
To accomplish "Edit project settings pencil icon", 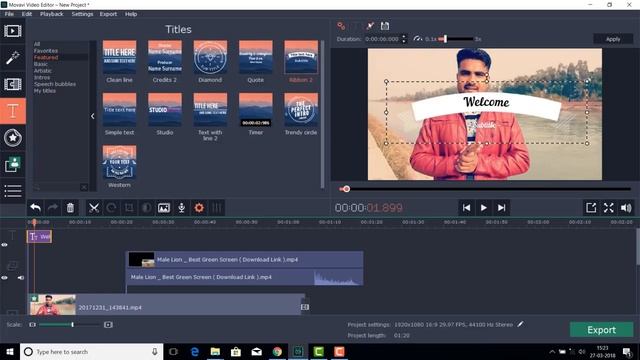I will 520,324.
